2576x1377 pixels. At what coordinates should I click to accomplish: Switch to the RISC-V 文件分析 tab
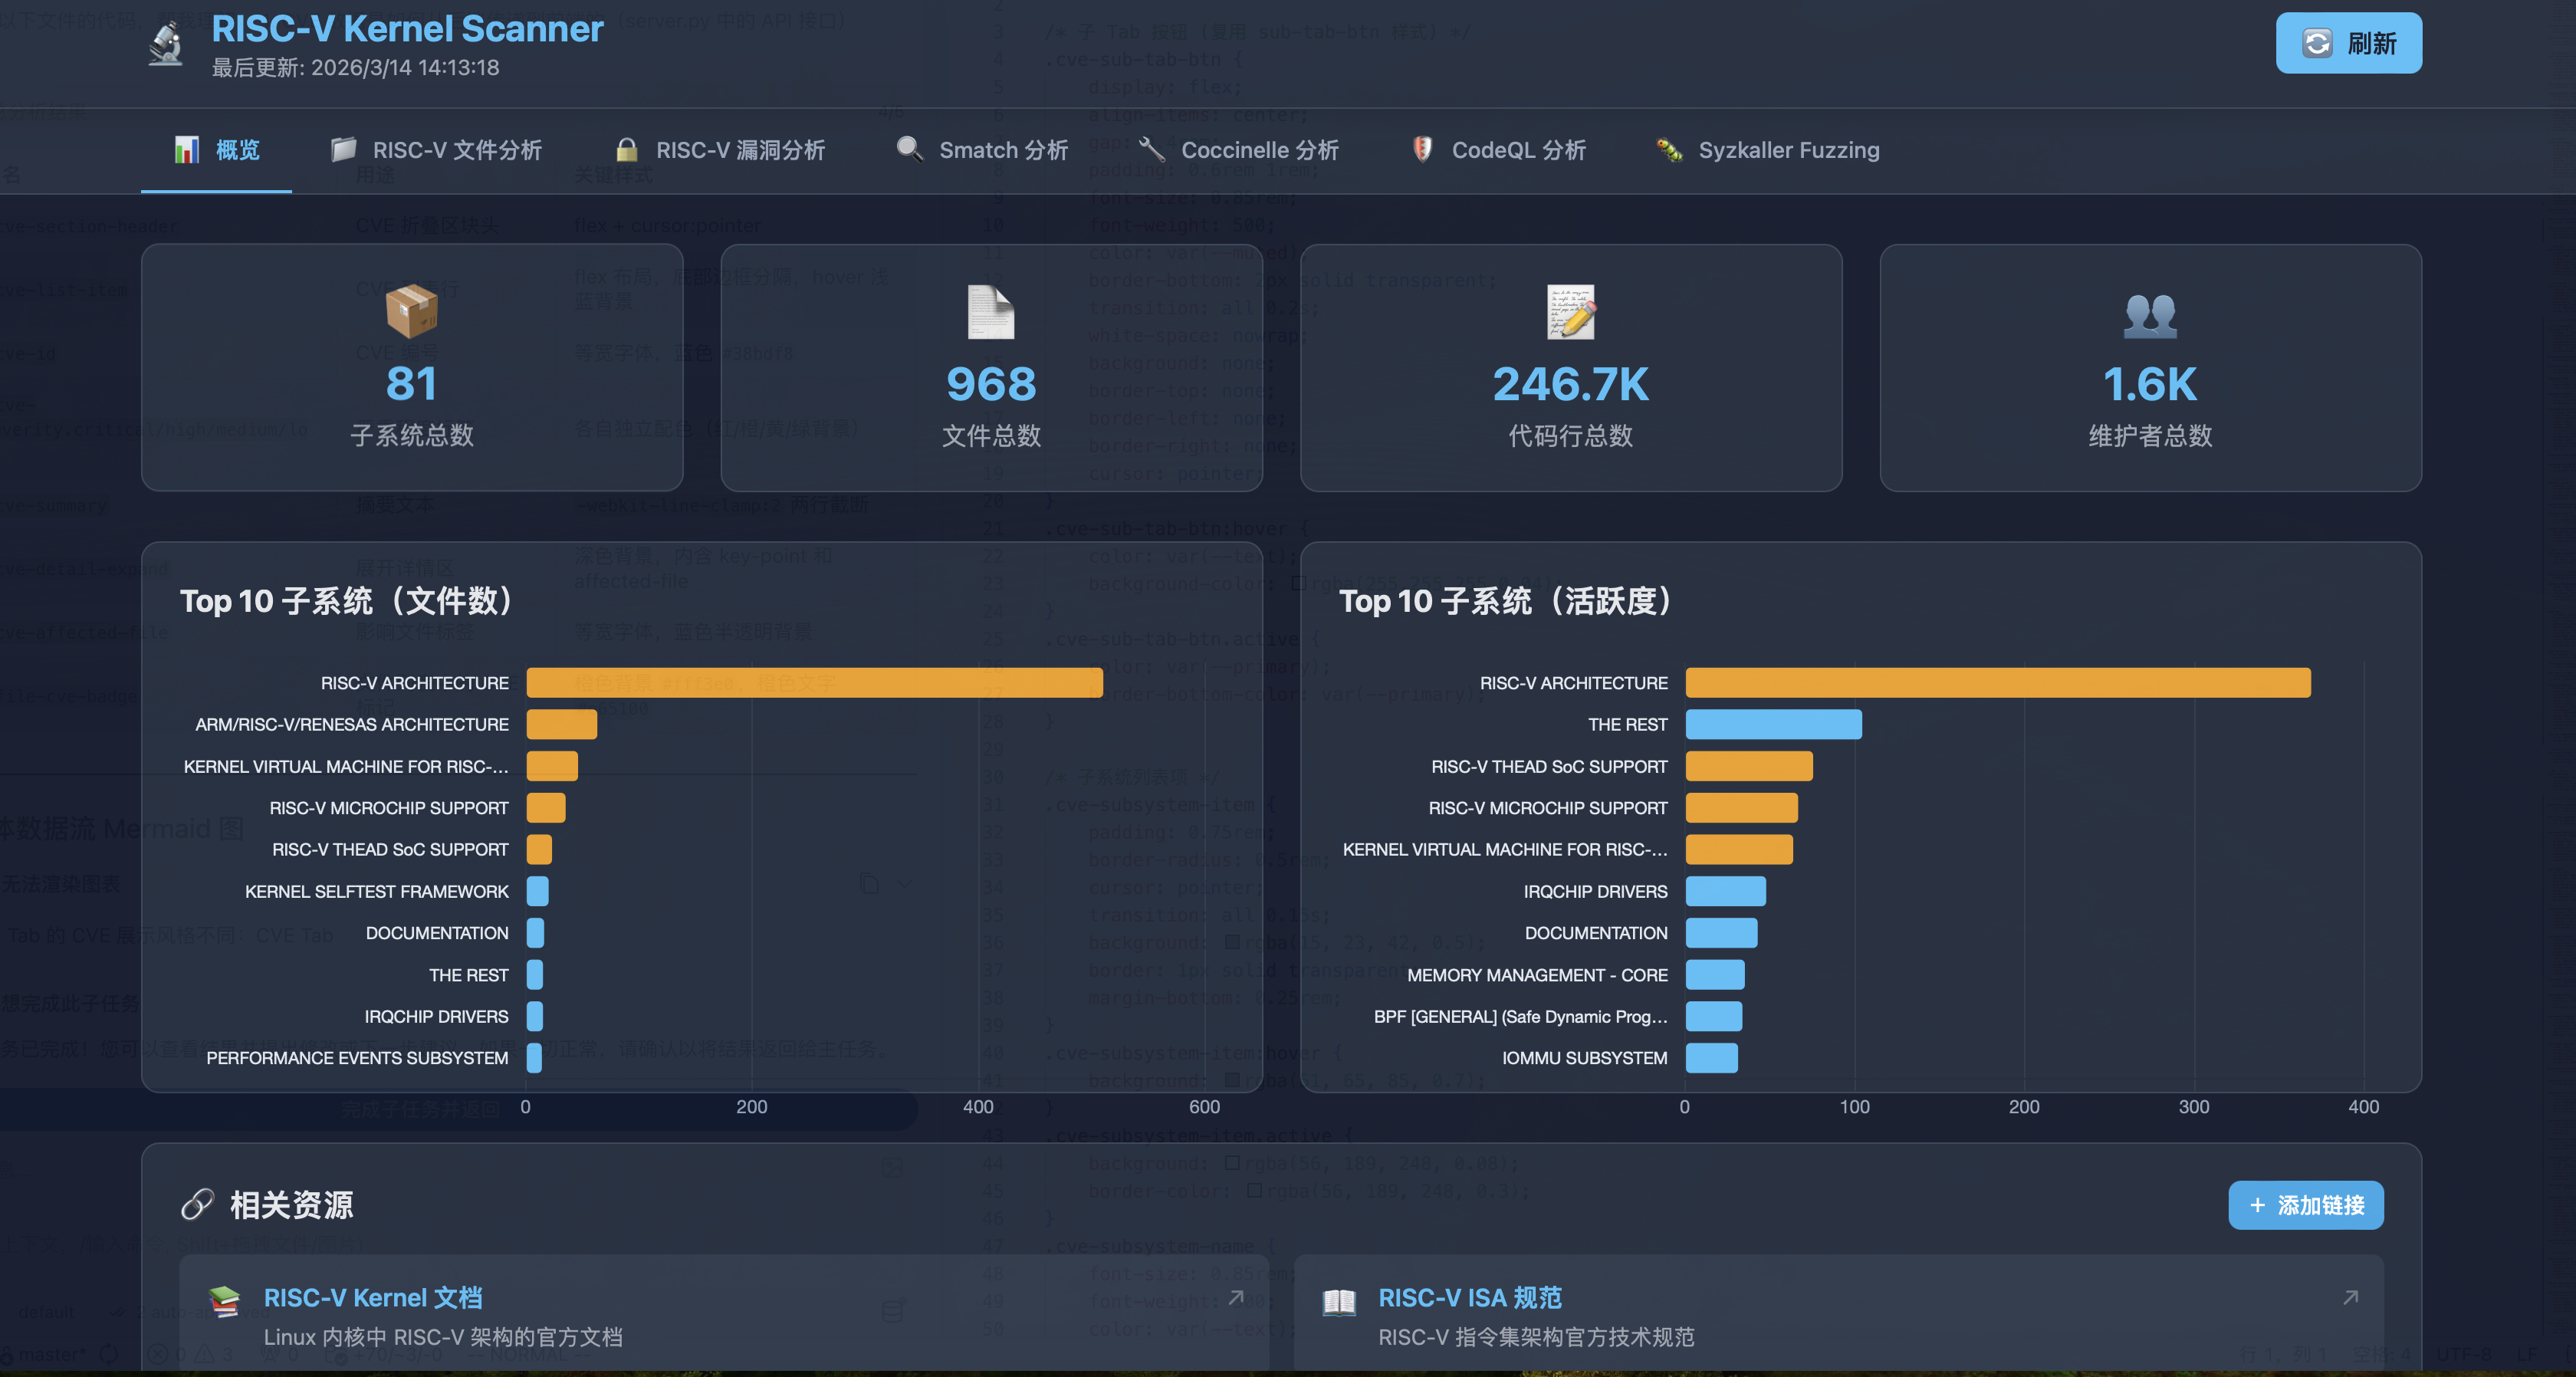(x=436, y=150)
